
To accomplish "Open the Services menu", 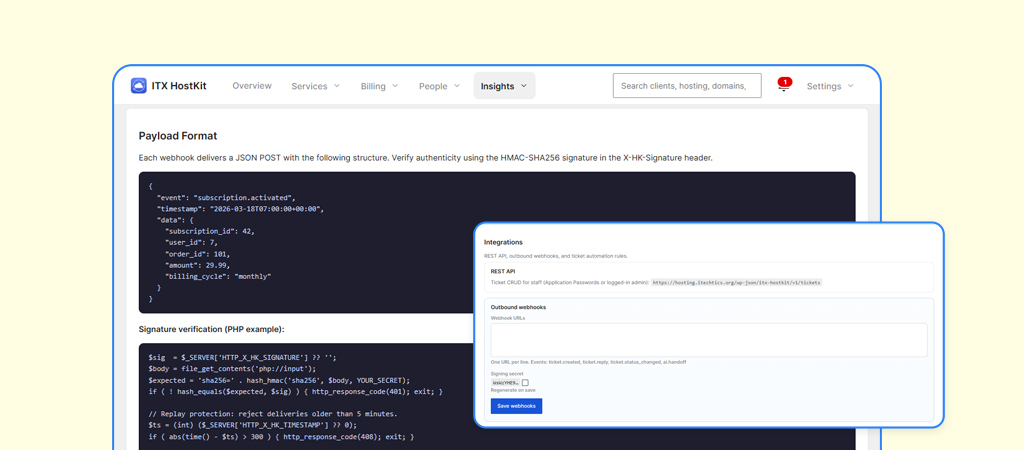I will coord(315,86).
